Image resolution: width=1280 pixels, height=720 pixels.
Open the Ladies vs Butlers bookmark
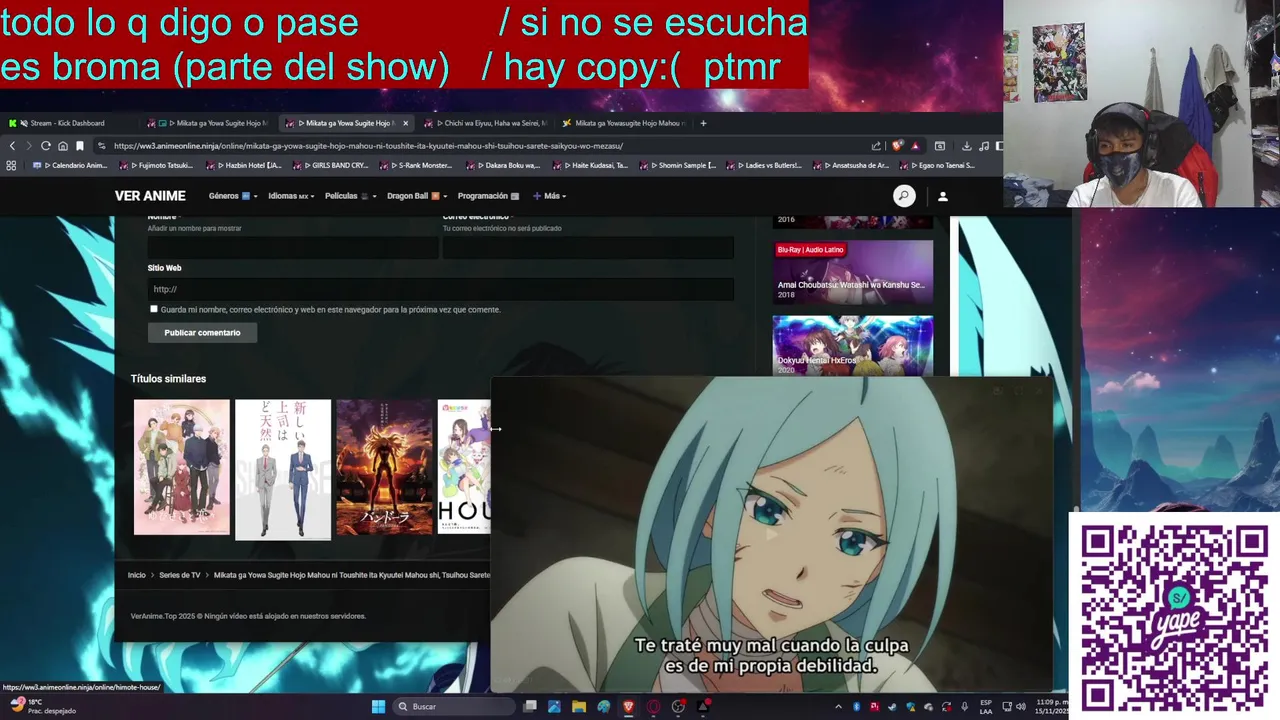tap(766, 165)
